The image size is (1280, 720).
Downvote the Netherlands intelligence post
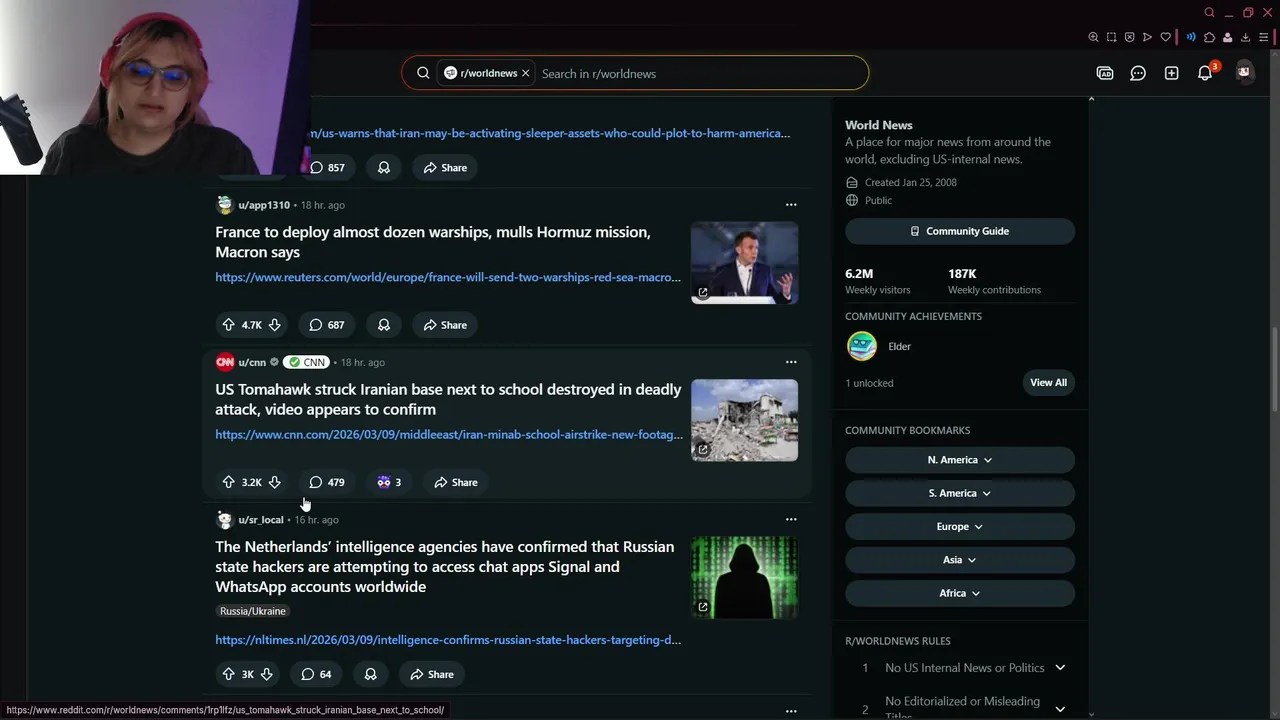tap(266, 674)
